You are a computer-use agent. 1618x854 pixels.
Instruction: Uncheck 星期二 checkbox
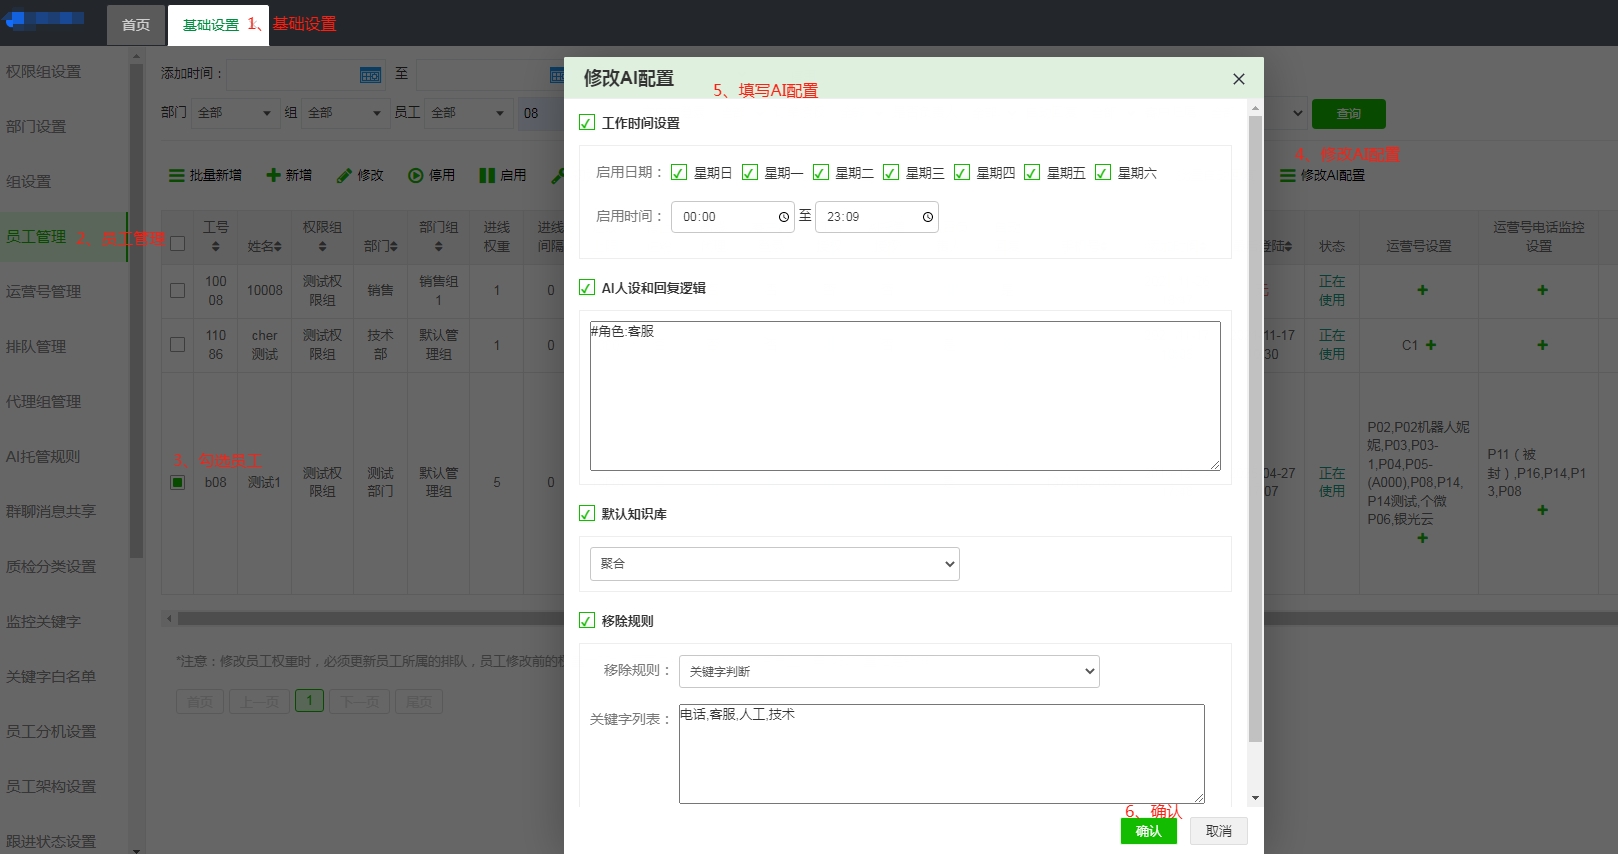(x=820, y=172)
